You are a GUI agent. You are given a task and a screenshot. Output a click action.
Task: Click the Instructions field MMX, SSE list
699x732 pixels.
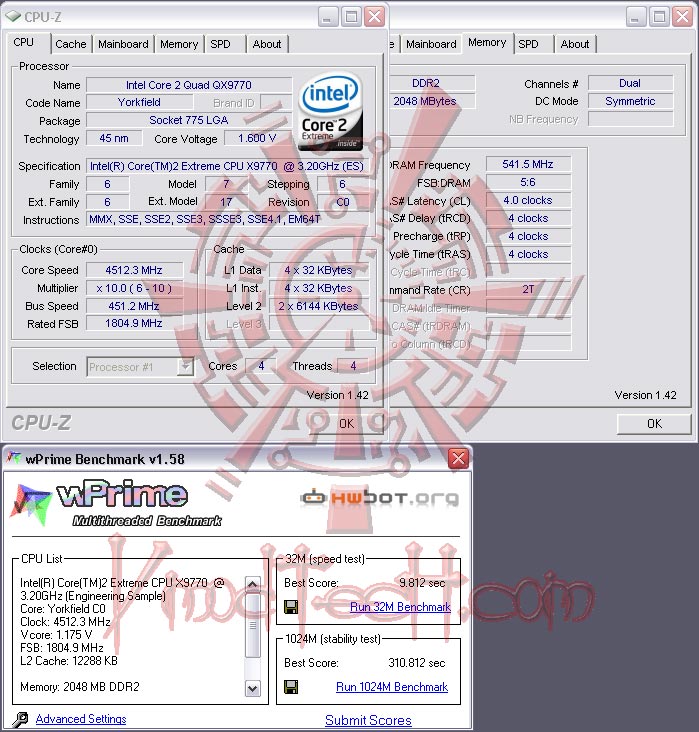227,219
